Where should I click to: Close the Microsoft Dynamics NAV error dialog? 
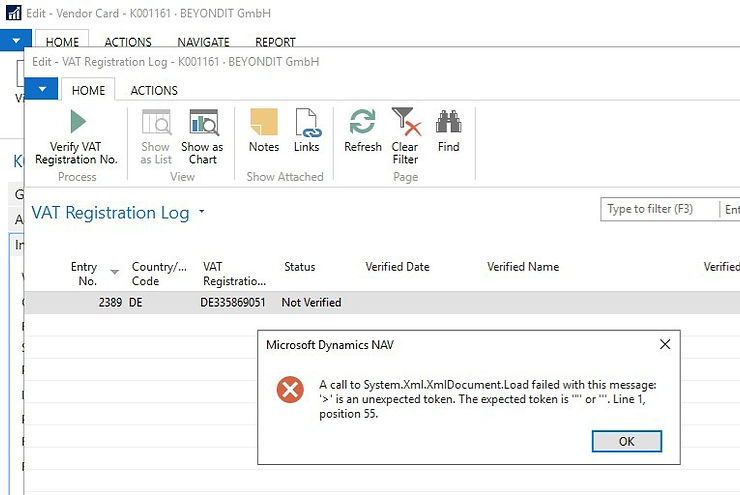point(664,344)
